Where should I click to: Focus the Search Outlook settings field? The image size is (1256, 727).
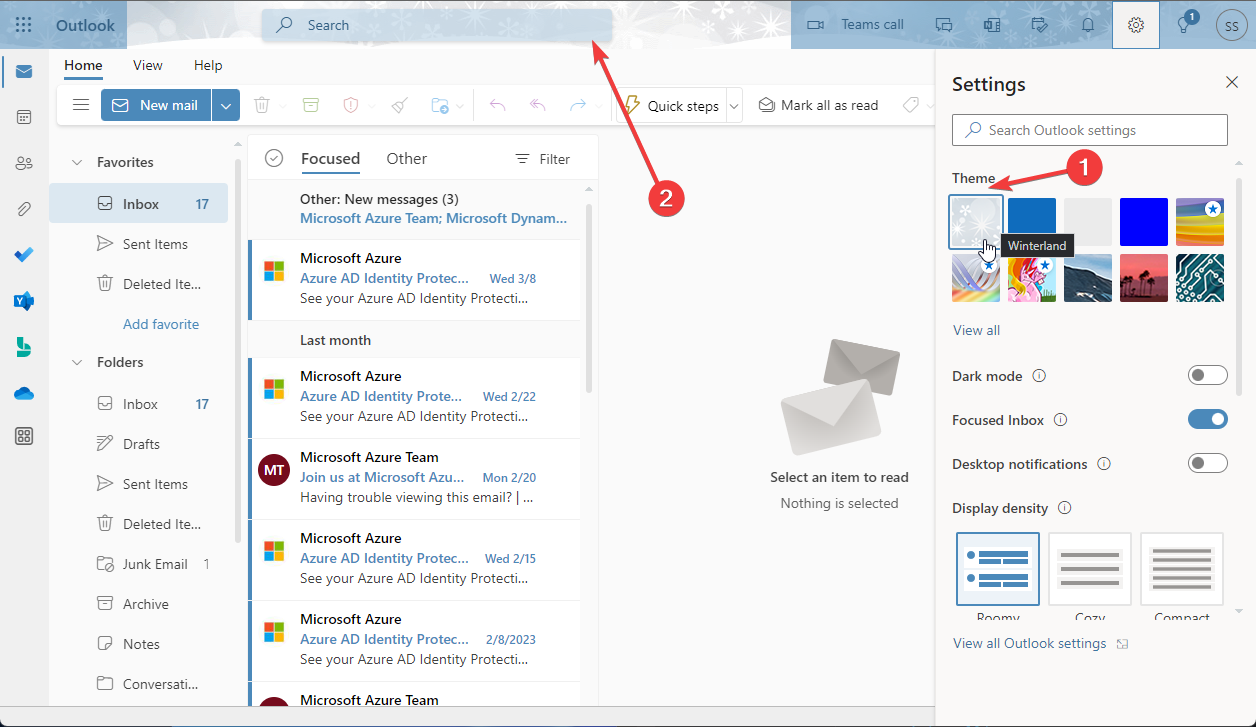click(x=1090, y=130)
